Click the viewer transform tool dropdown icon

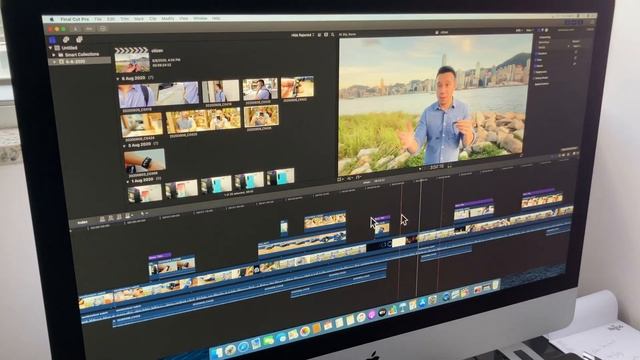pyautogui.click(x=341, y=179)
